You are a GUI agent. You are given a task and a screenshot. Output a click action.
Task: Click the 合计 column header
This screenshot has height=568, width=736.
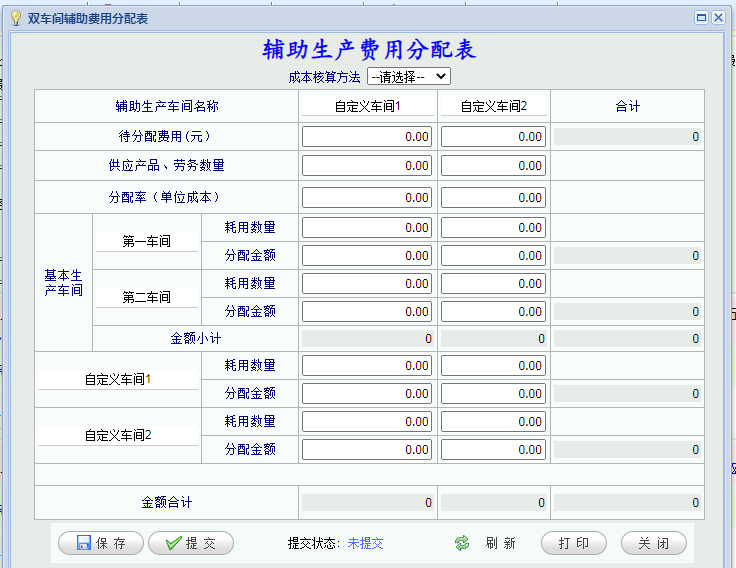click(628, 106)
